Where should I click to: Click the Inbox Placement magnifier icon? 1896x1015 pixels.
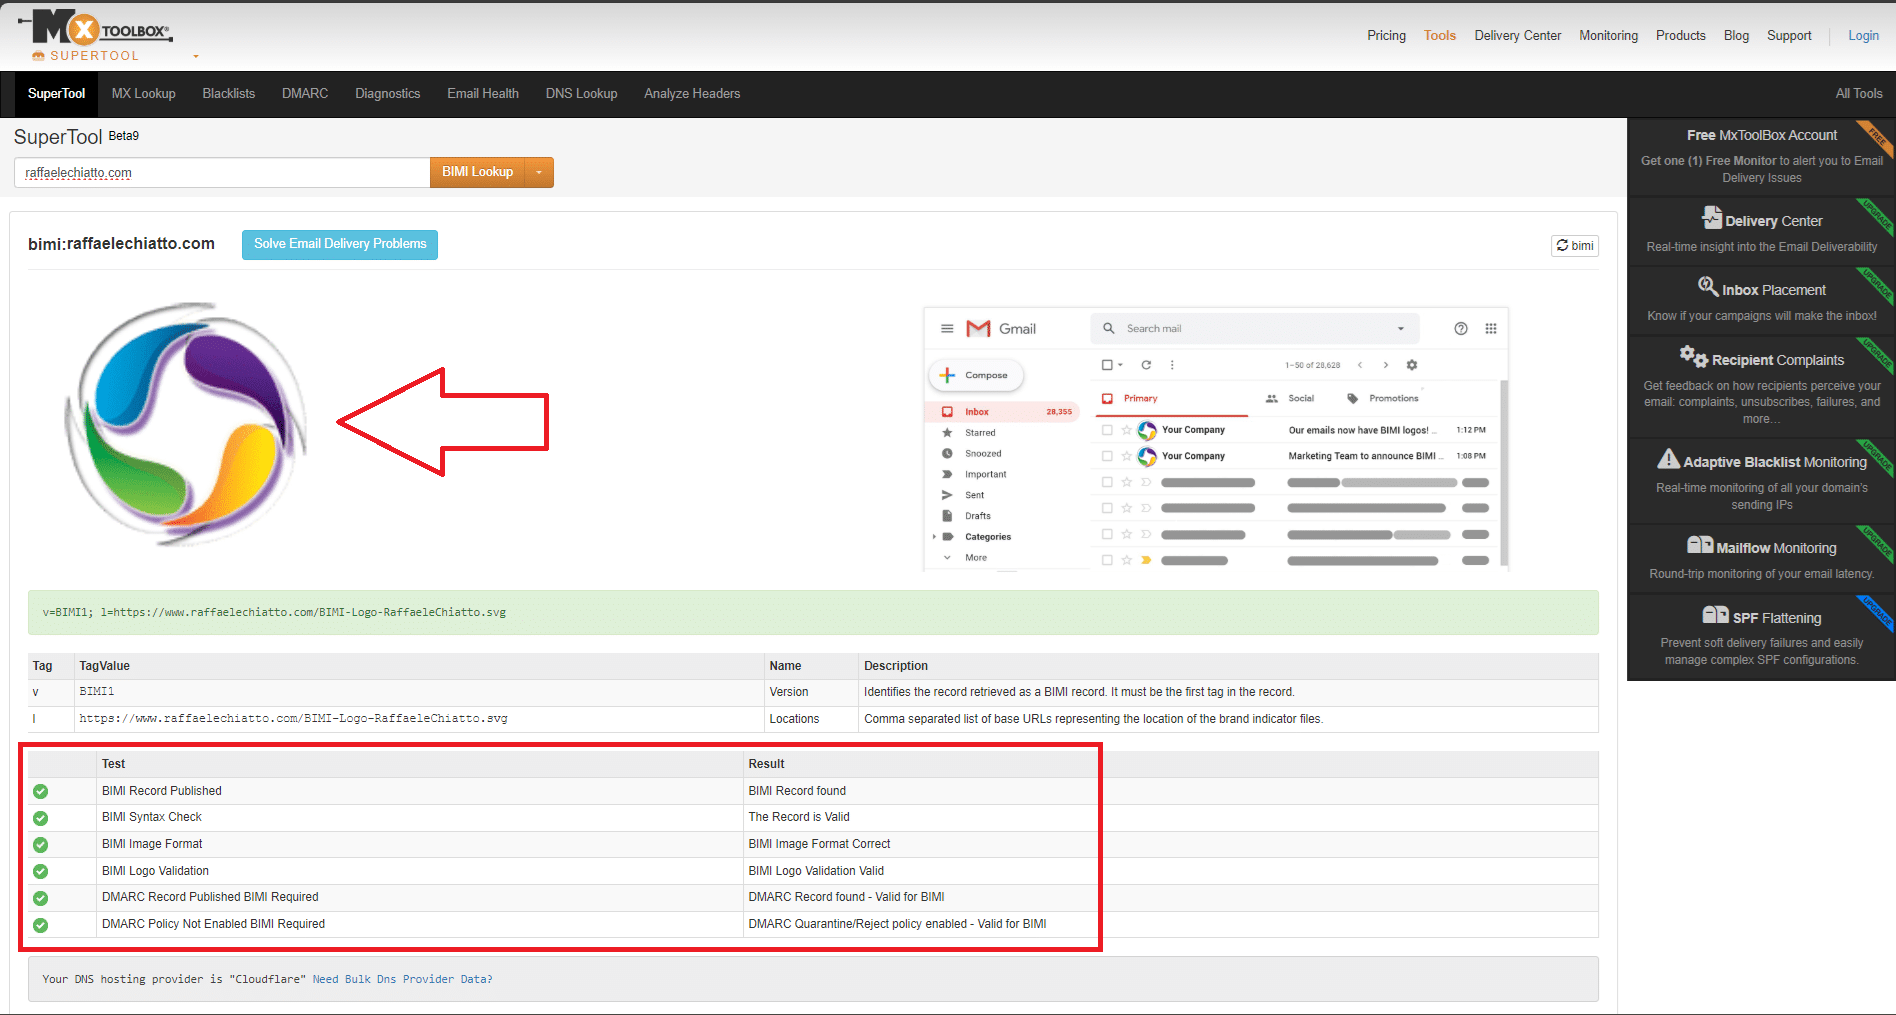pyautogui.click(x=1708, y=287)
